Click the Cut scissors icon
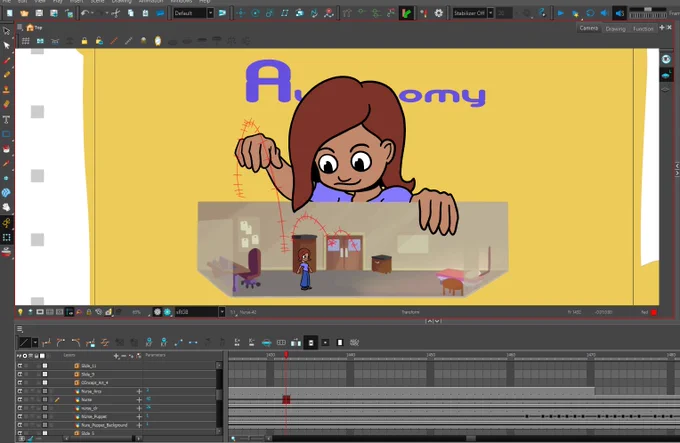 (x=115, y=13)
